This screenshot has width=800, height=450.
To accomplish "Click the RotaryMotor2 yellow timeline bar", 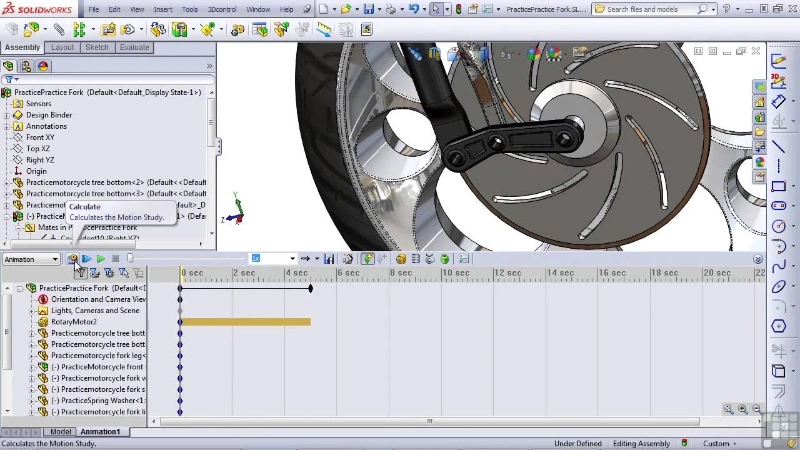I will (x=245, y=322).
